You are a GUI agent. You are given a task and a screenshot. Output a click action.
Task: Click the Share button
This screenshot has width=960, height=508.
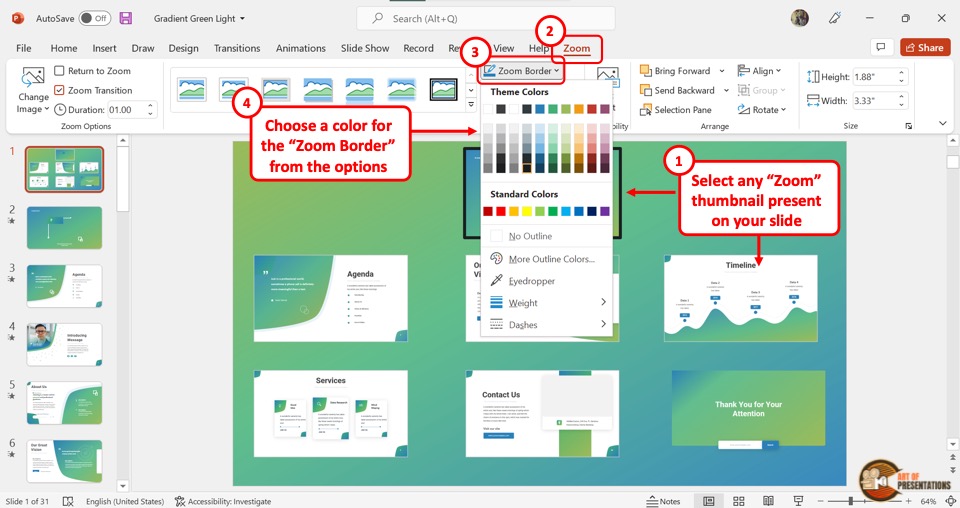925,48
